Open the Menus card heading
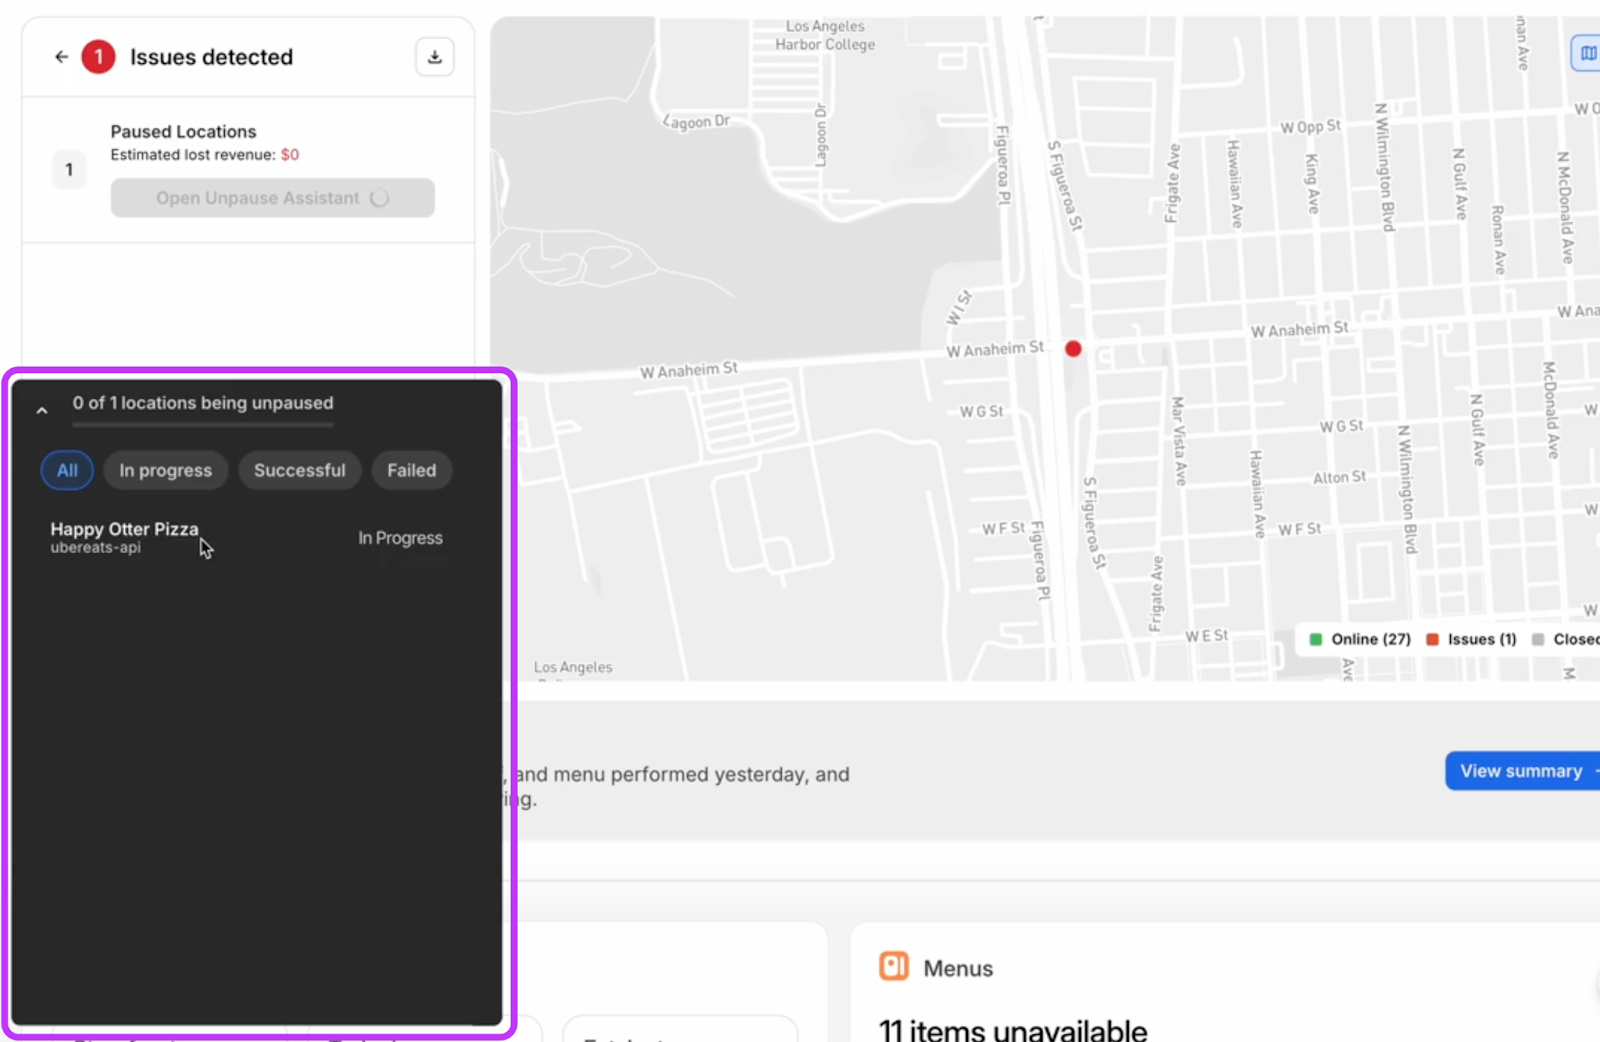This screenshot has width=1600, height=1042. (957, 968)
